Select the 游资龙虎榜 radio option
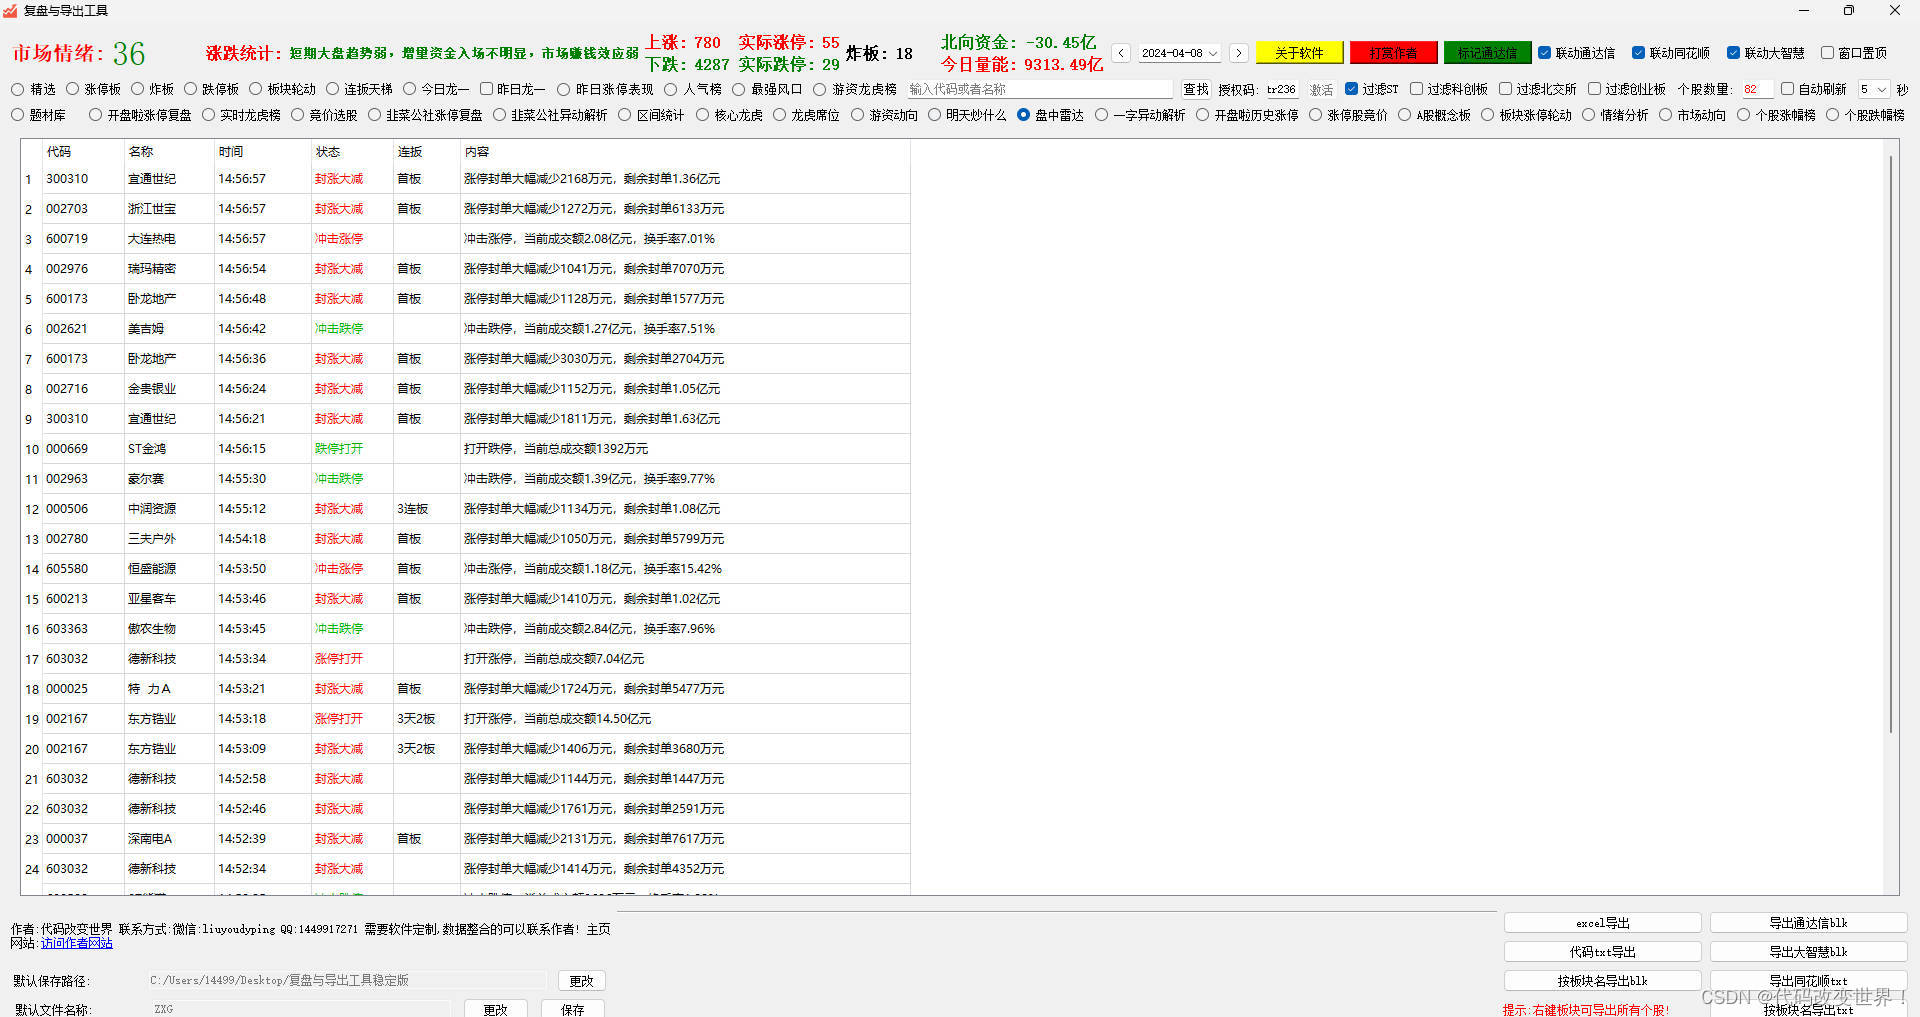This screenshot has height=1017, width=1920. tap(819, 89)
